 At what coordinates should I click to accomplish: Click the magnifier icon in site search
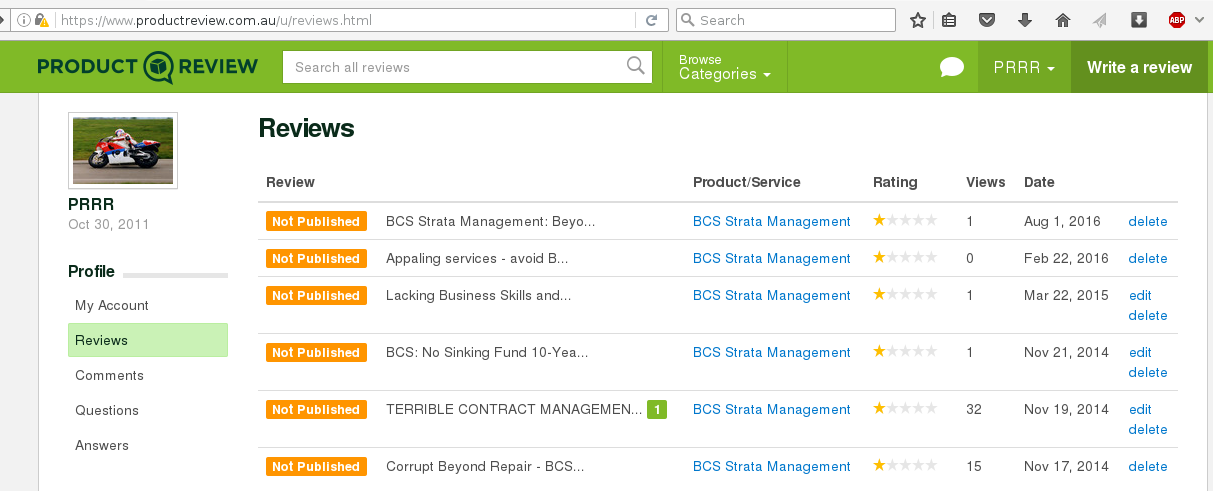[x=635, y=67]
